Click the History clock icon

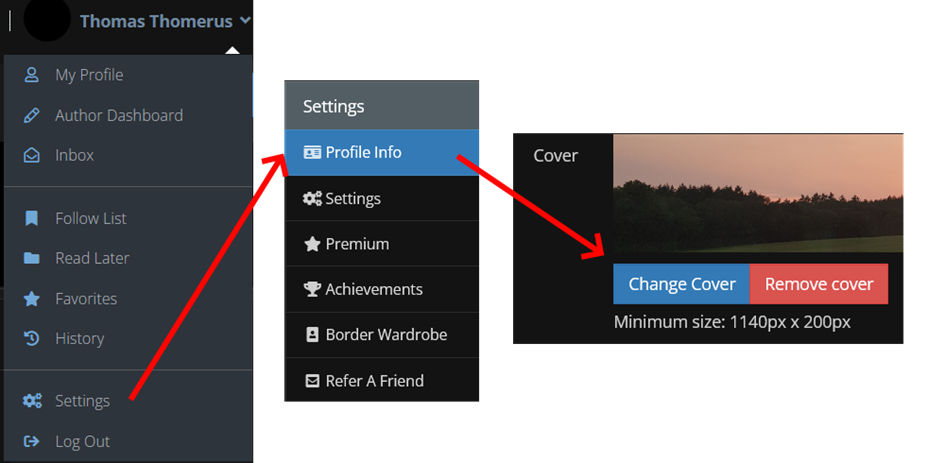(x=31, y=338)
